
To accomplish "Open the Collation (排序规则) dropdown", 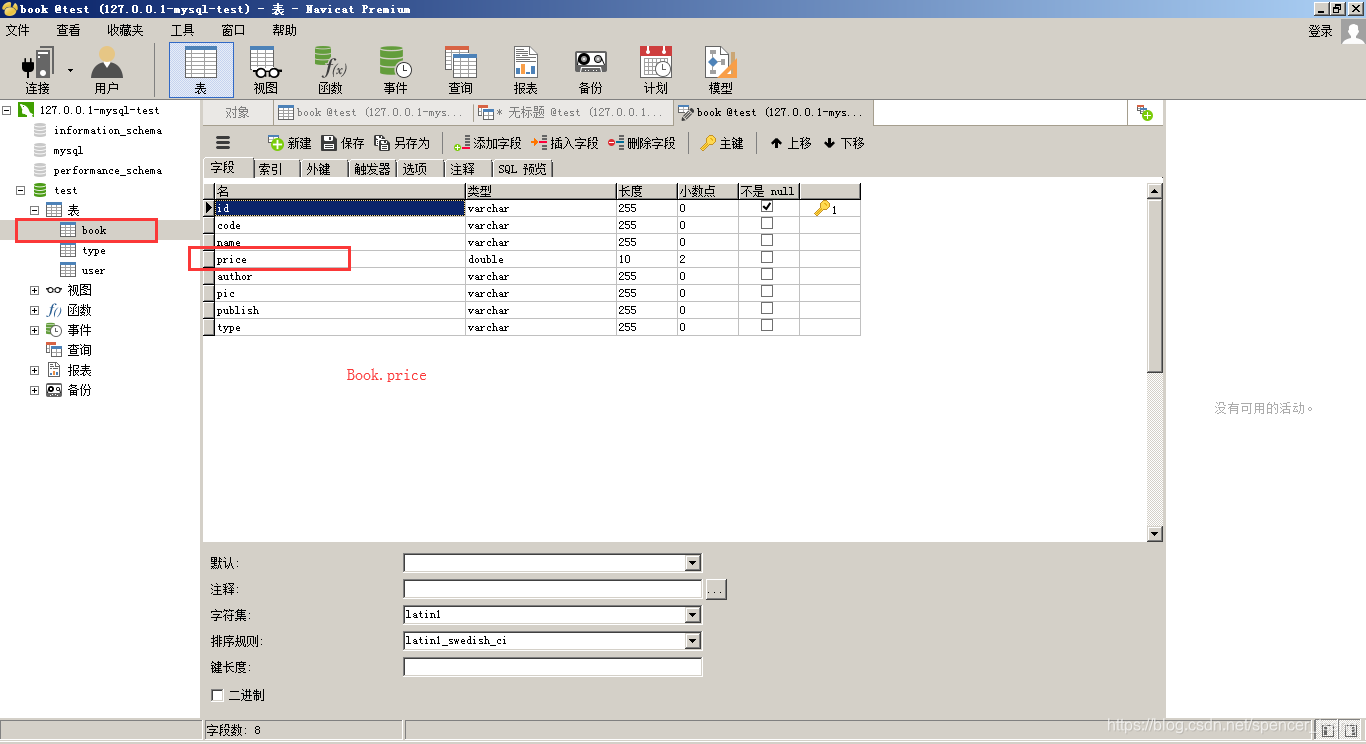I will pos(693,641).
